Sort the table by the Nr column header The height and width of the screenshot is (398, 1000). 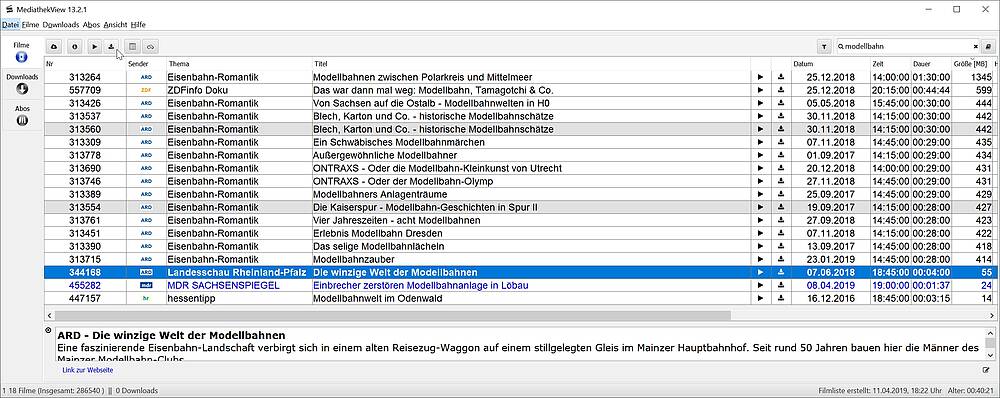click(x=85, y=64)
